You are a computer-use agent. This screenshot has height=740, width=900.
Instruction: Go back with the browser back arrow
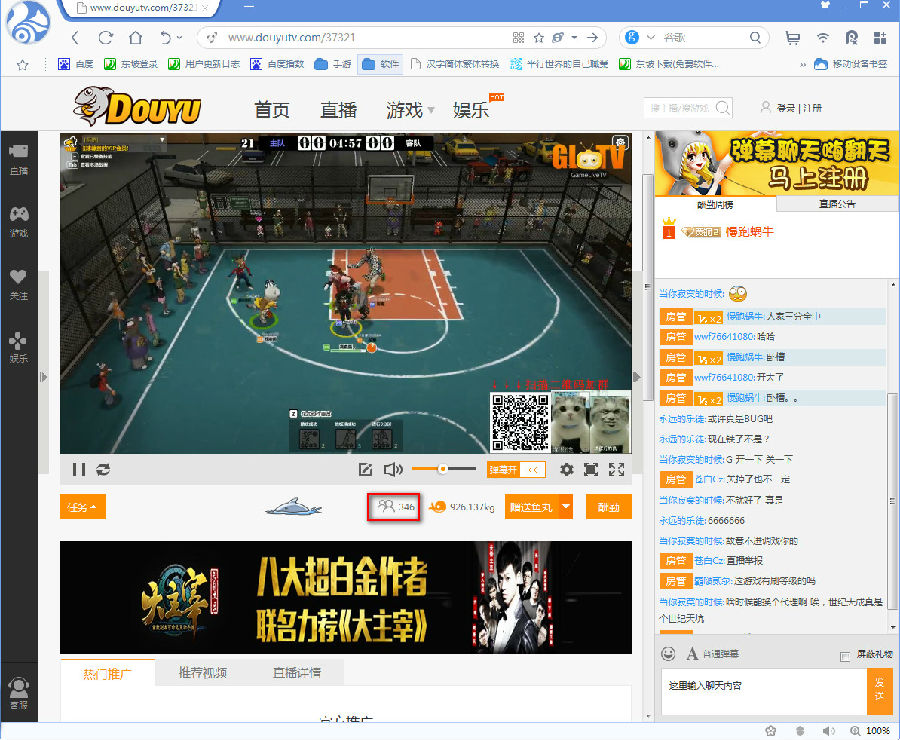click(x=76, y=38)
